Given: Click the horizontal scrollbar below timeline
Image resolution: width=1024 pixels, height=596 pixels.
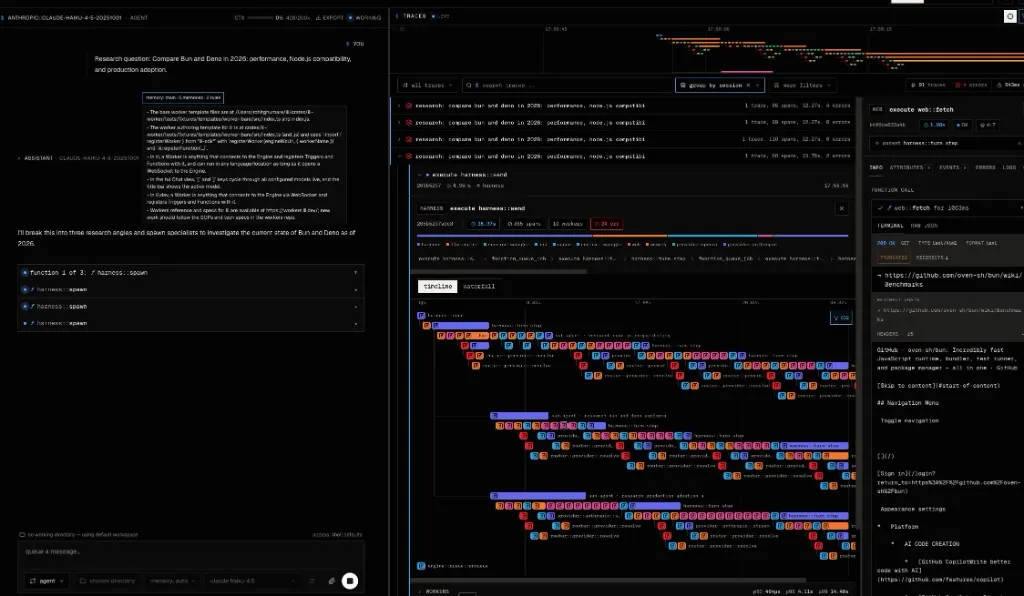Looking at the screenshot, I should (x=609, y=580).
